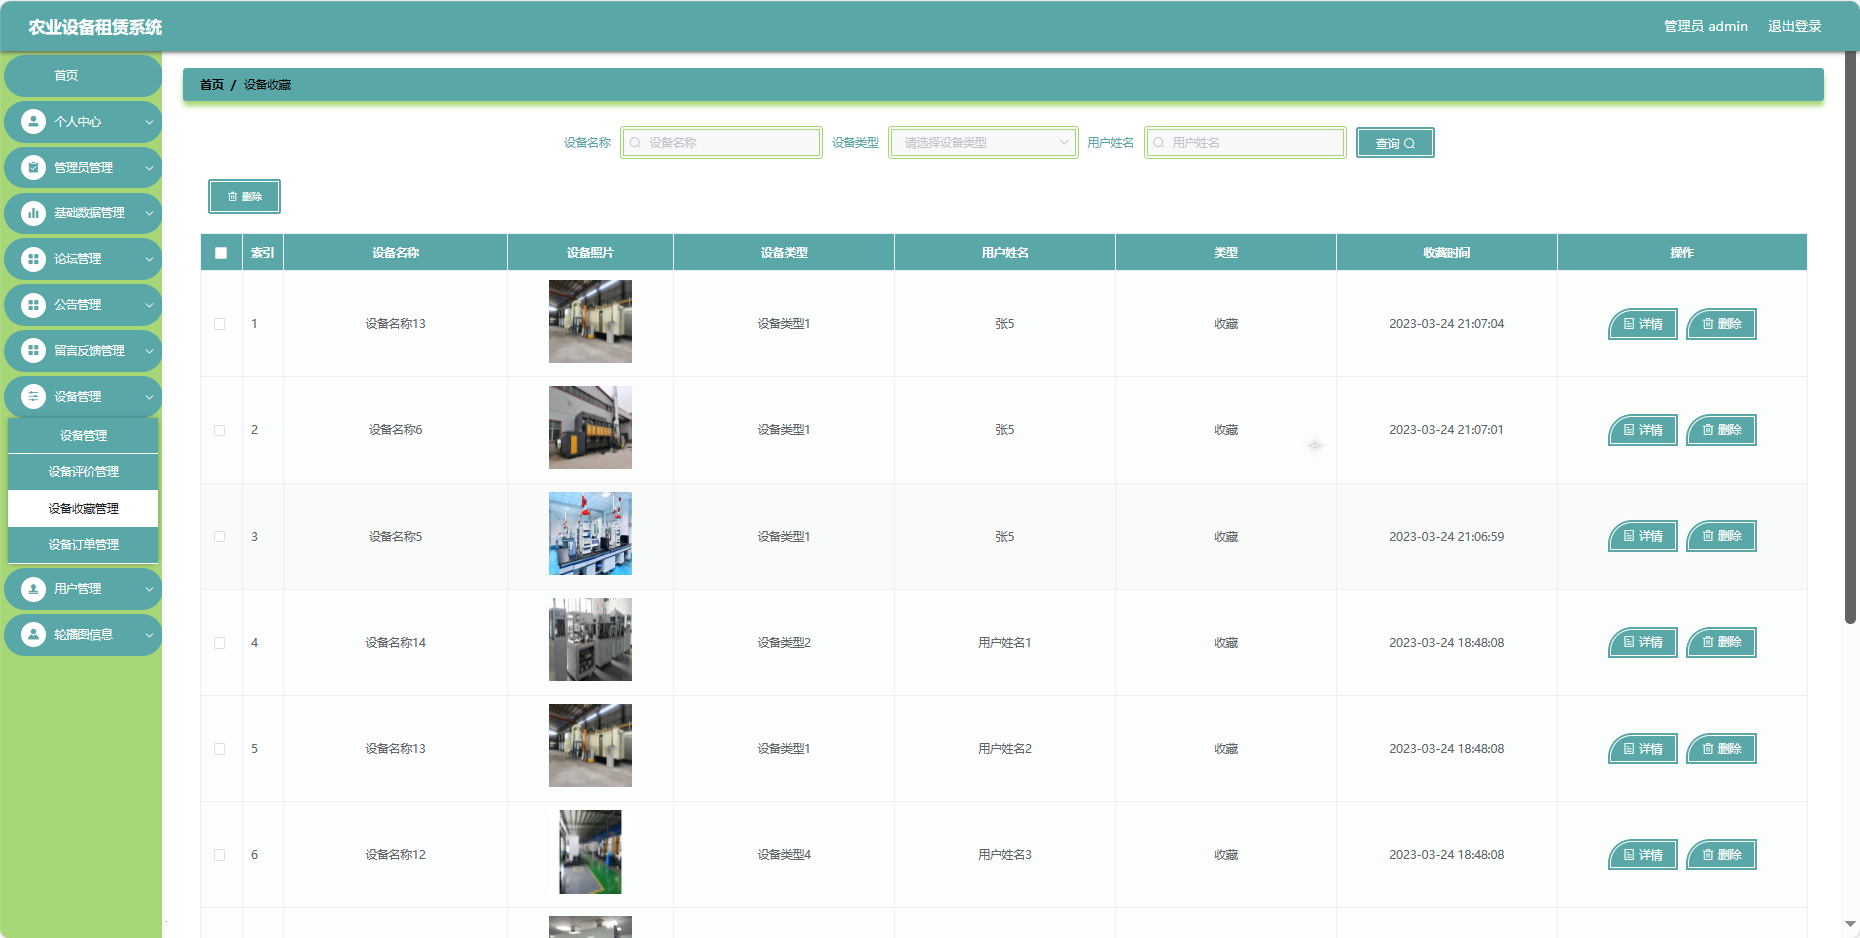The image size is (1860, 938).
Task: Check the checkbox for row 2
Action: coord(220,430)
